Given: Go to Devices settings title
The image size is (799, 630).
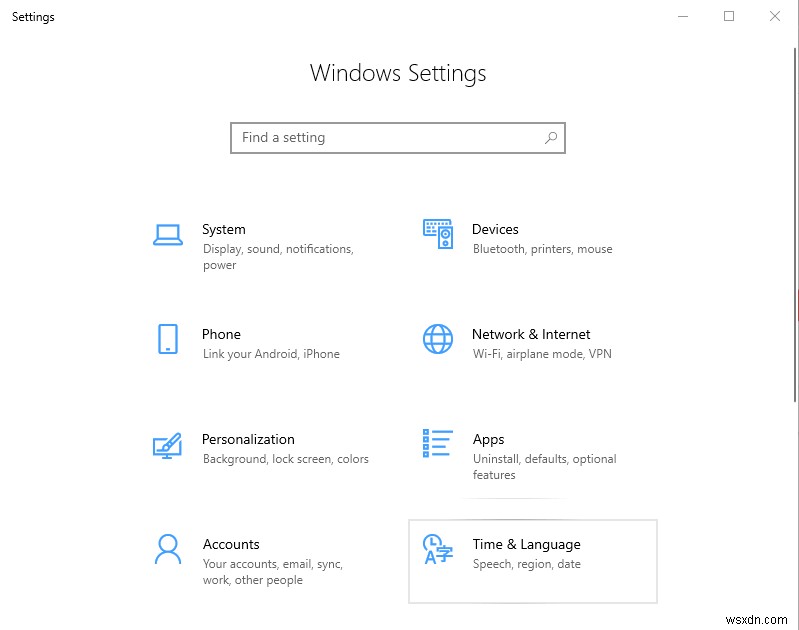Looking at the screenshot, I should pos(495,229).
